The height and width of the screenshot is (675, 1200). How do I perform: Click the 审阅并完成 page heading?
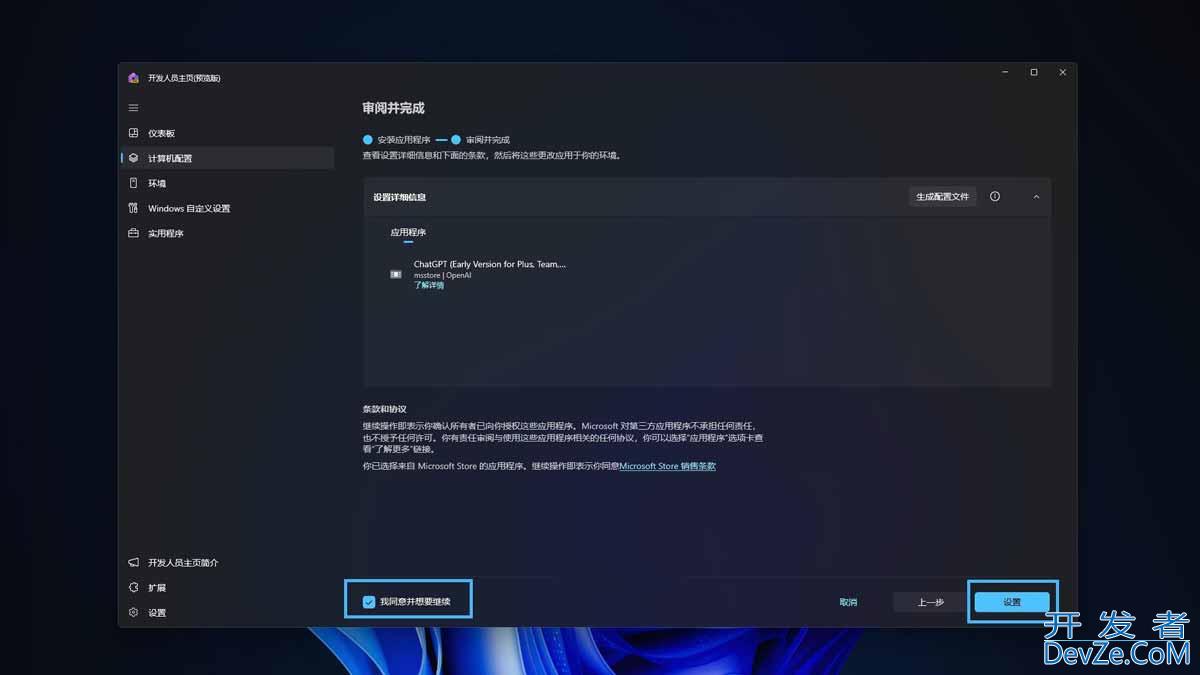point(394,108)
